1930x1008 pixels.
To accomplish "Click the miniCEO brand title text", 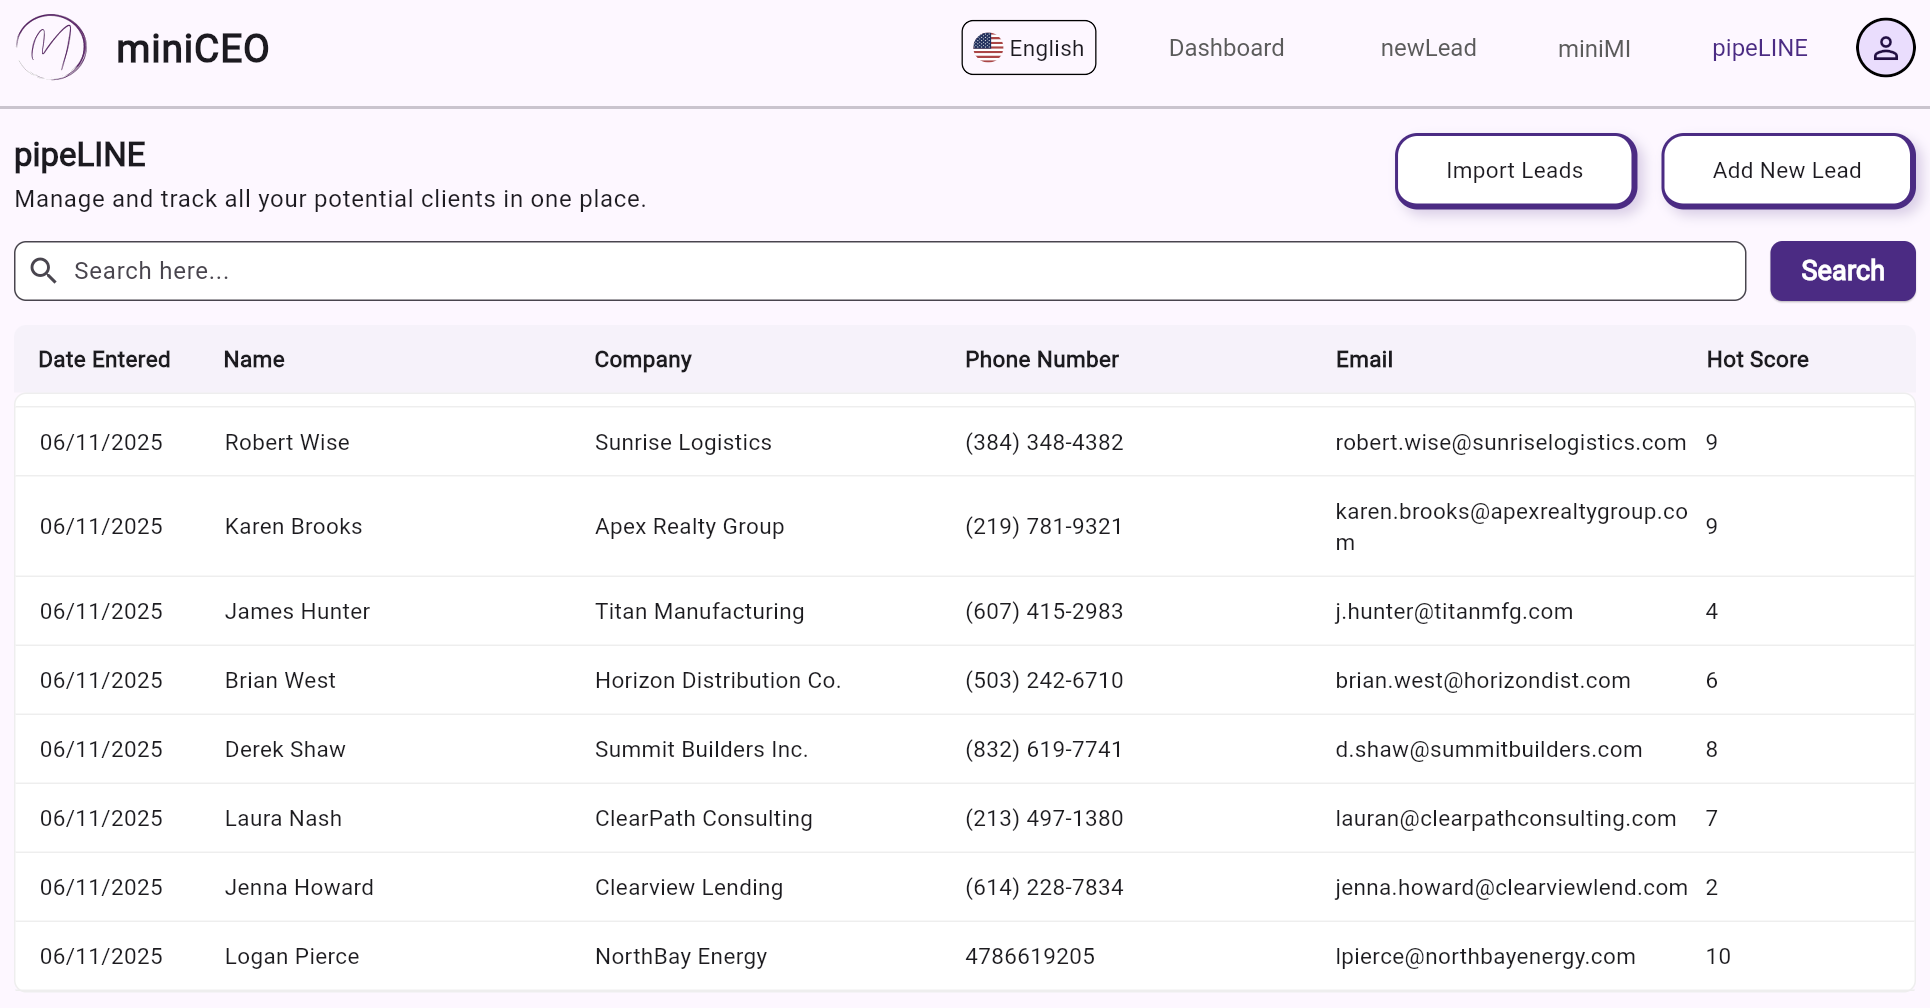I will (x=192, y=49).
